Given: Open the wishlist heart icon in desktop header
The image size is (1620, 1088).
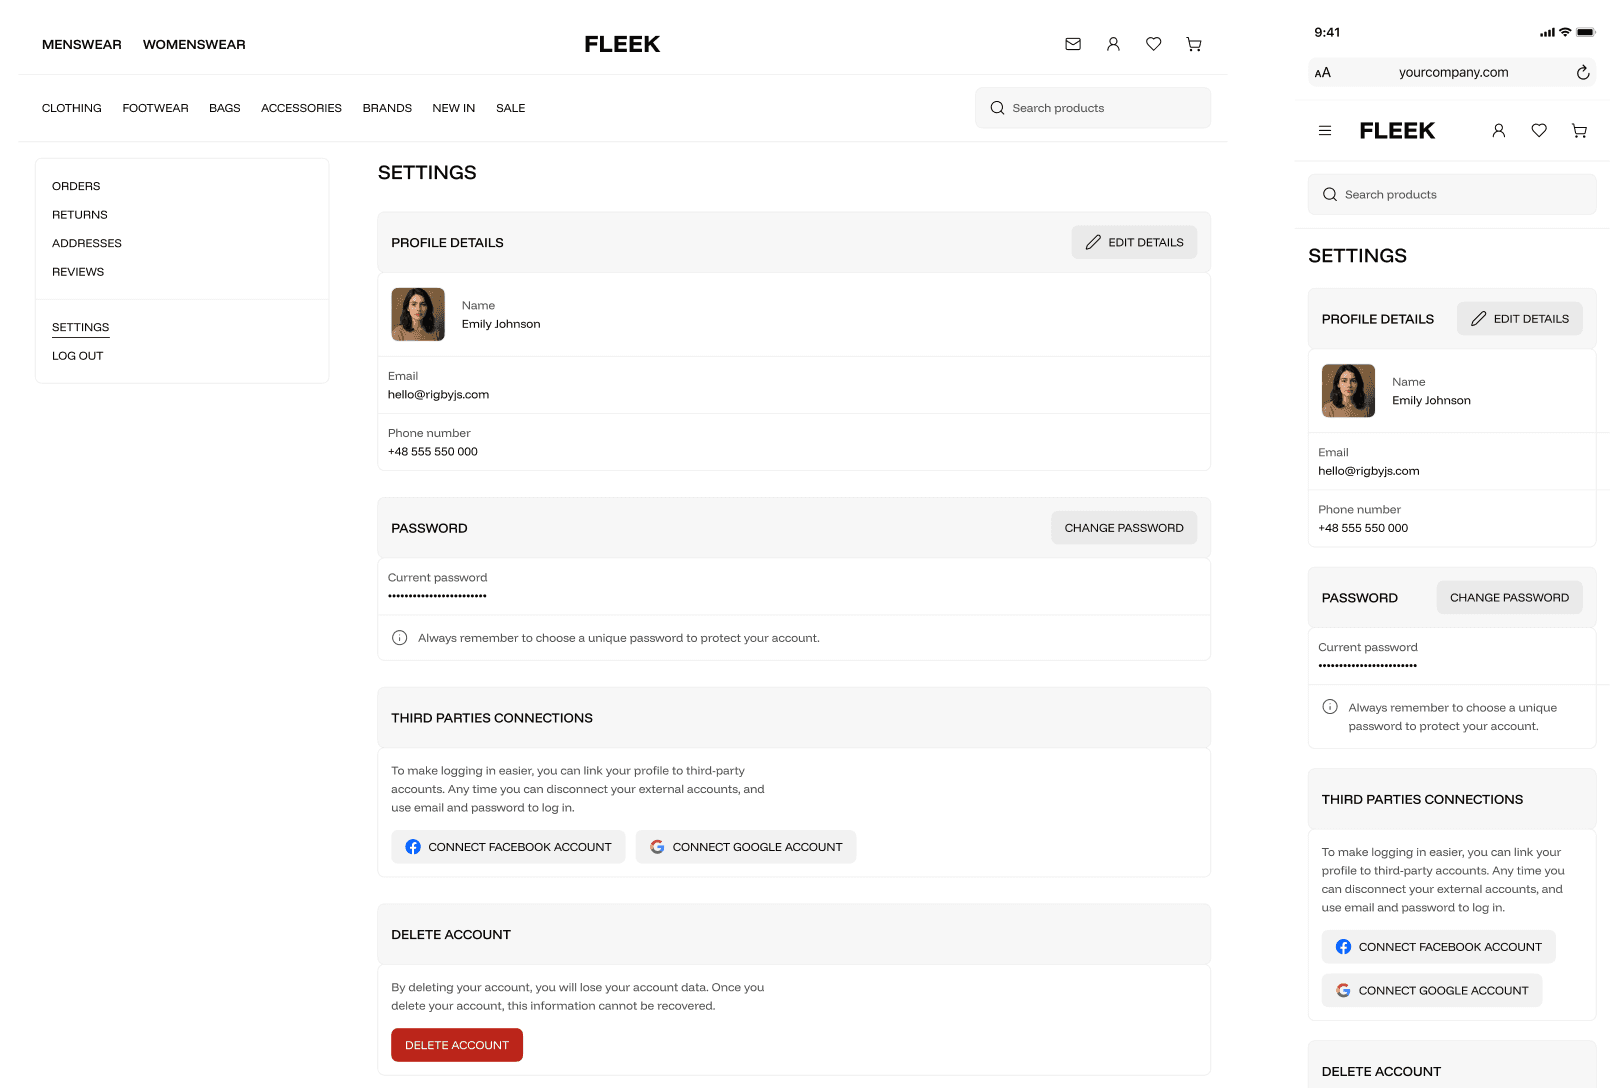Looking at the screenshot, I should [1153, 44].
